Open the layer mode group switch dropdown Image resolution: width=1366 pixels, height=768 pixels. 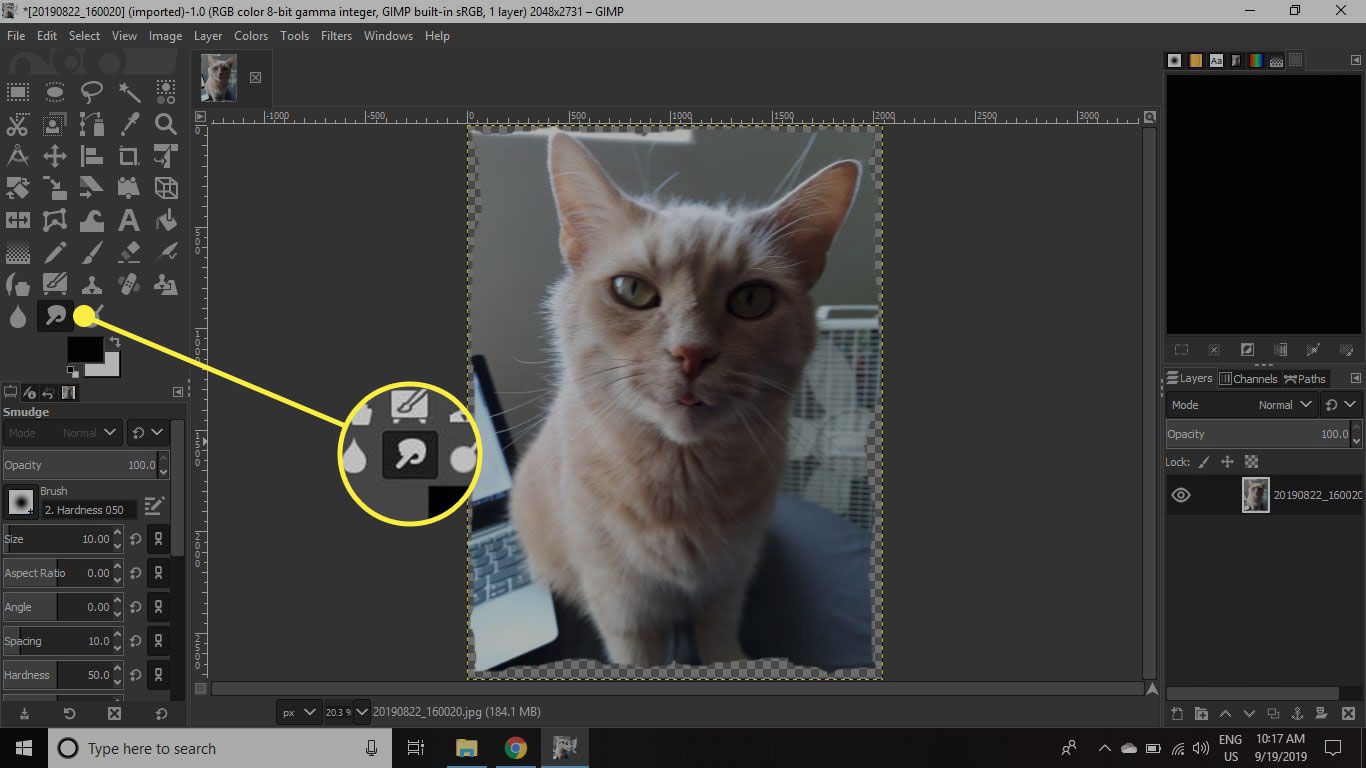coord(1340,405)
